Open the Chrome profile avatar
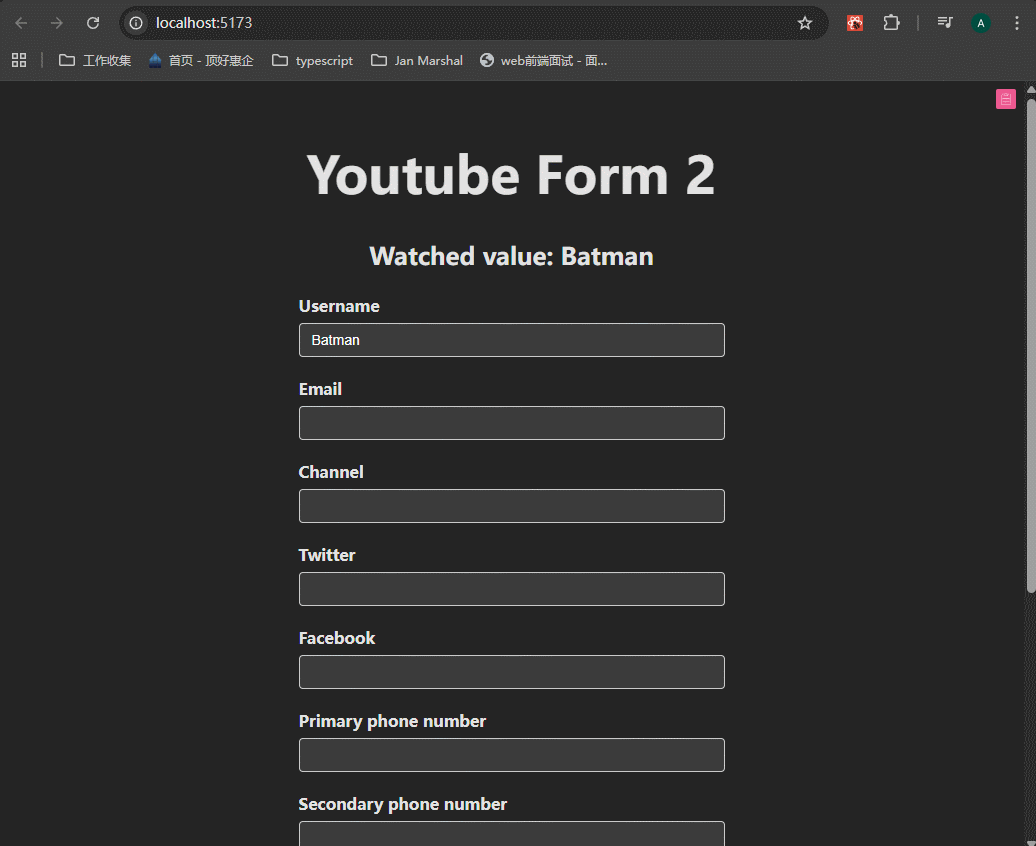The height and width of the screenshot is (846, 1036). pos(980,23)
